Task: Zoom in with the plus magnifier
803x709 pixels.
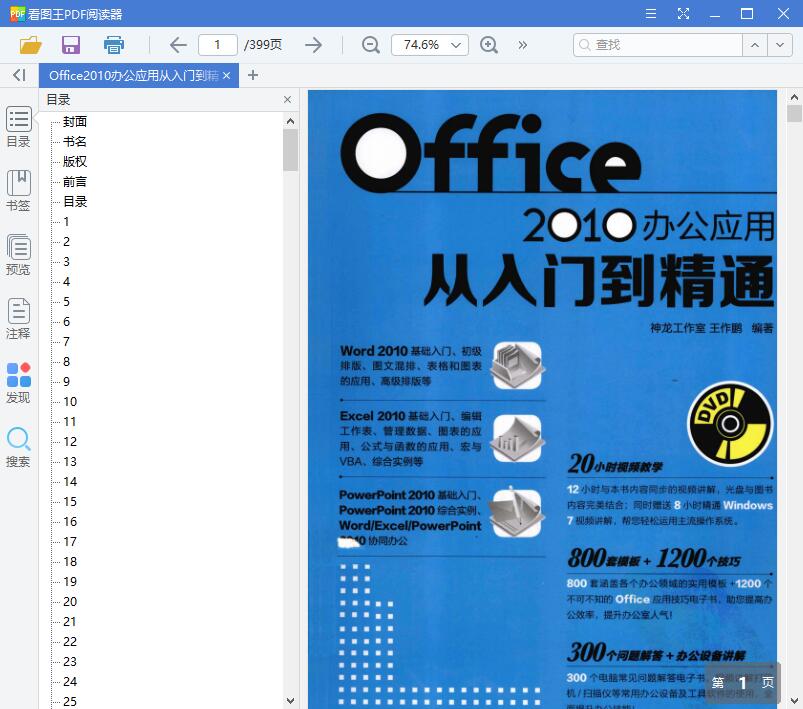Action: [489, 45]
